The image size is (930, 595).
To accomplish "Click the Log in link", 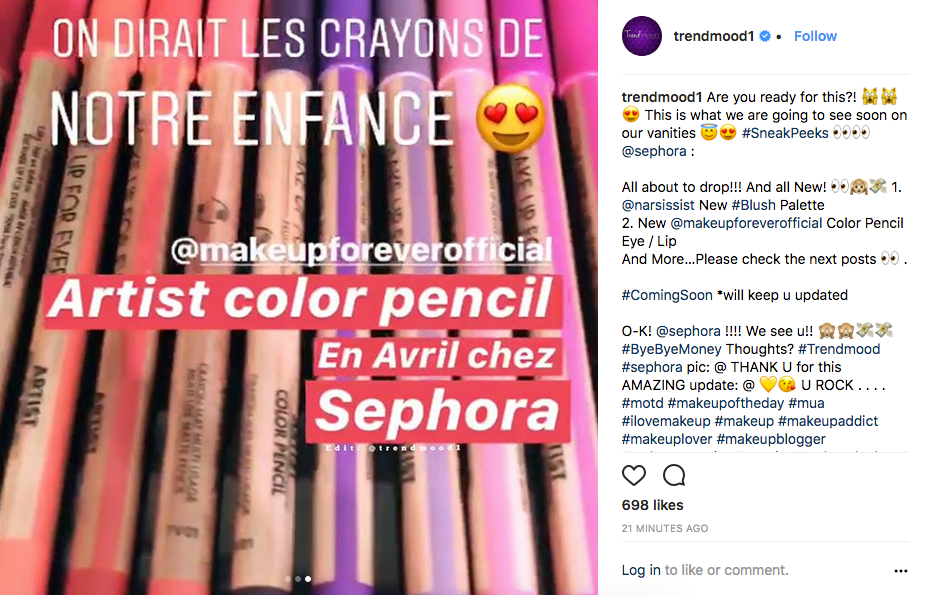I will click(641, 570).
